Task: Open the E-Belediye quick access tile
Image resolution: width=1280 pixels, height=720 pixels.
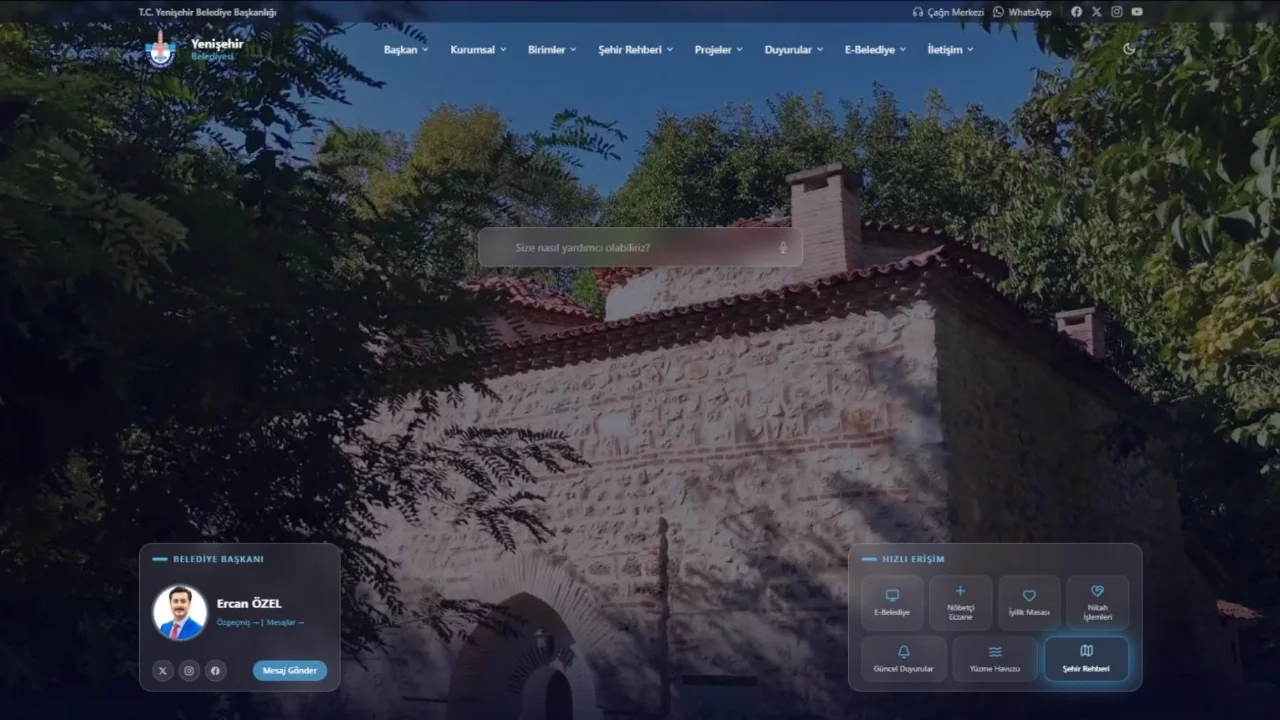Action: tap(892, 603)
